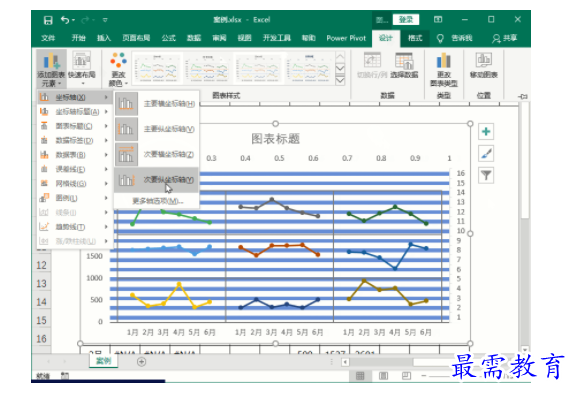Switch to 开始 (Home) ribbon tab

pos(78,38)
